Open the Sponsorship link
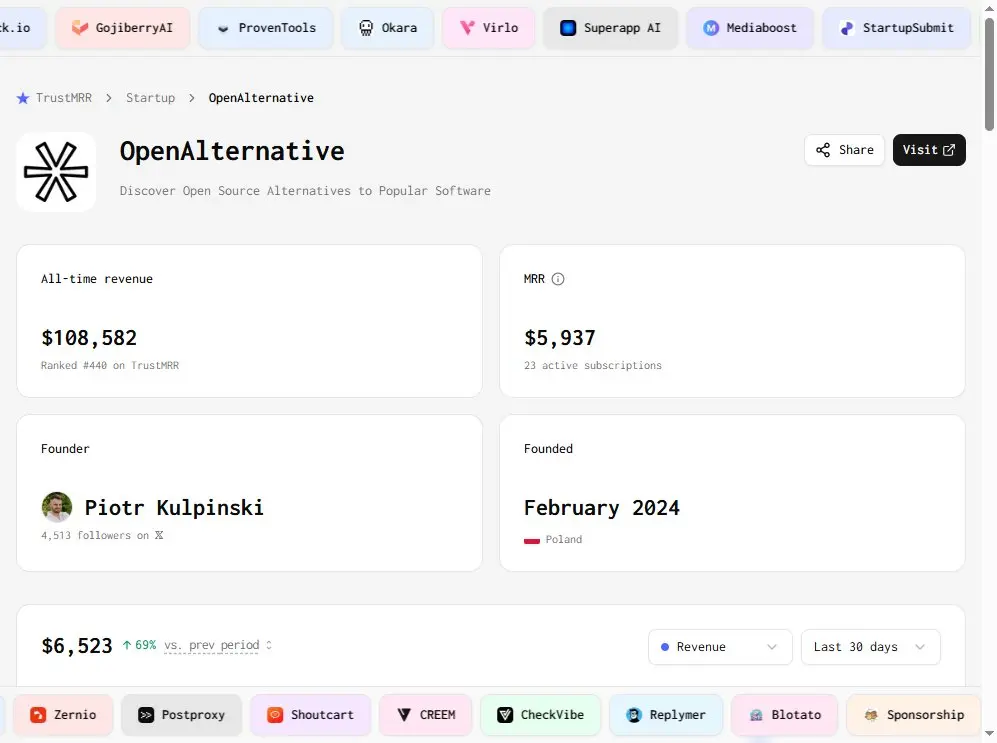Image resolution: width=997 pixels, height=743 pixels. pyautogui.click(x=914, y=715)
